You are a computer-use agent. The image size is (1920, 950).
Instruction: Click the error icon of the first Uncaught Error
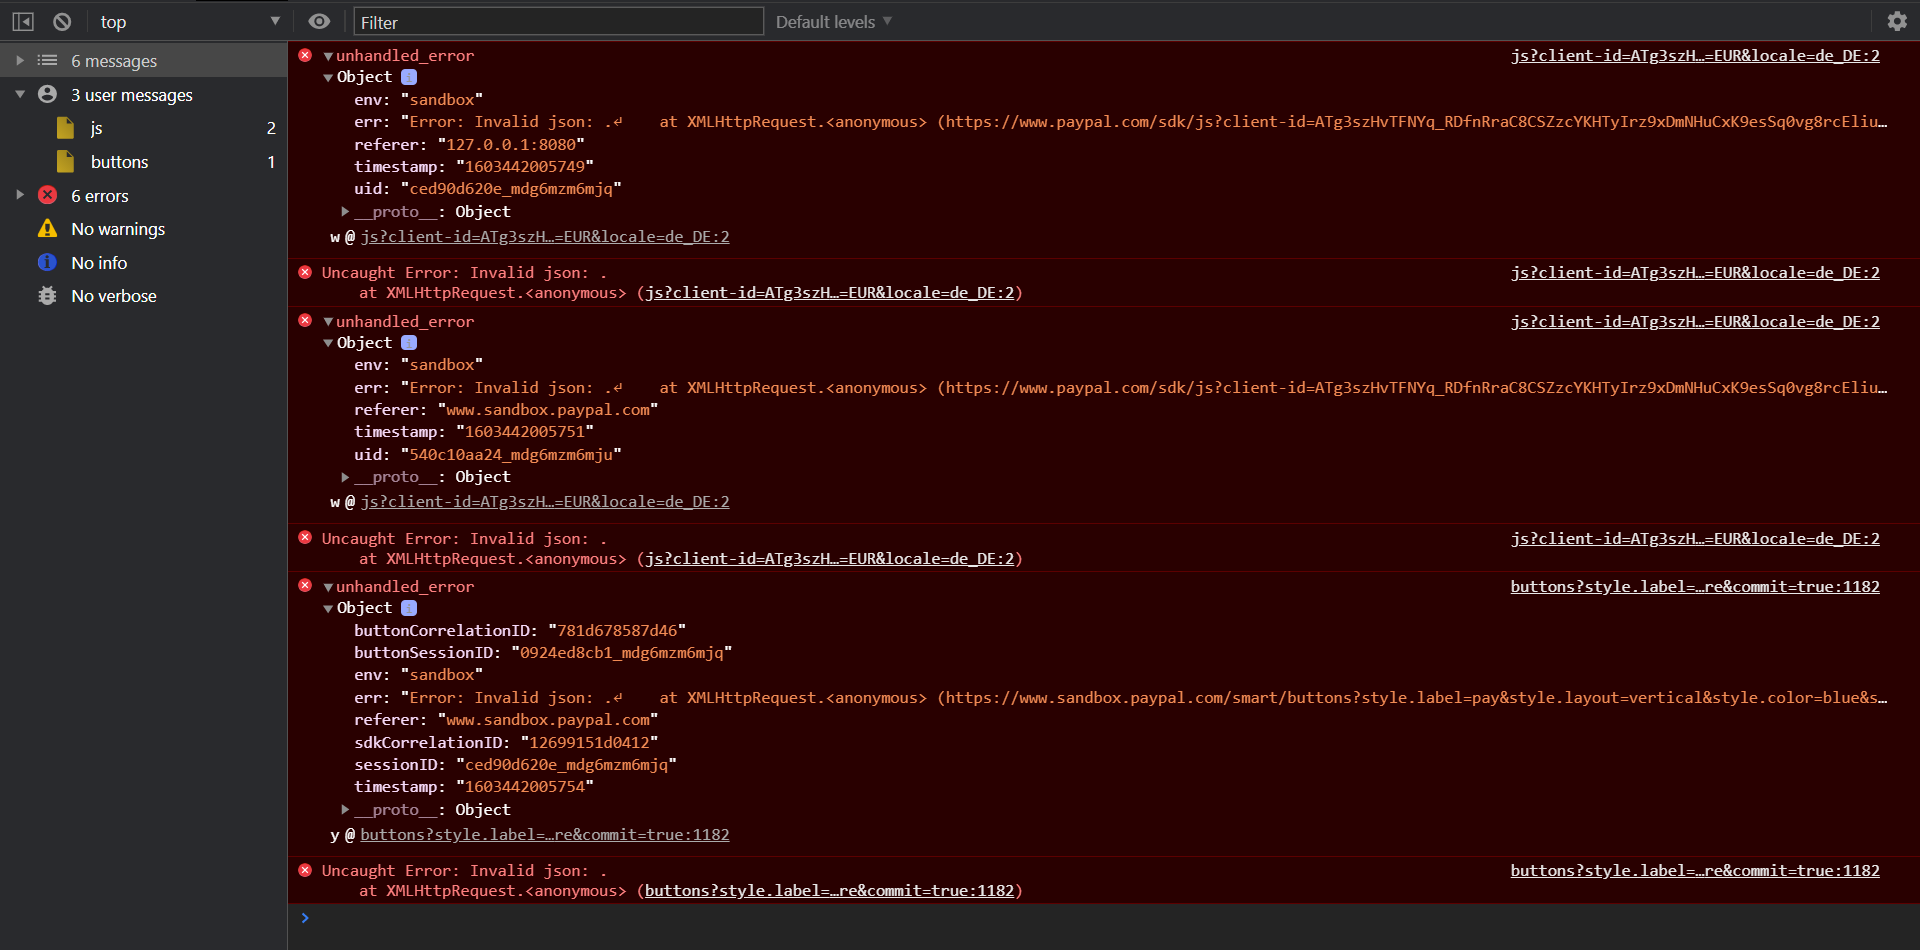(x=305, y=272)
